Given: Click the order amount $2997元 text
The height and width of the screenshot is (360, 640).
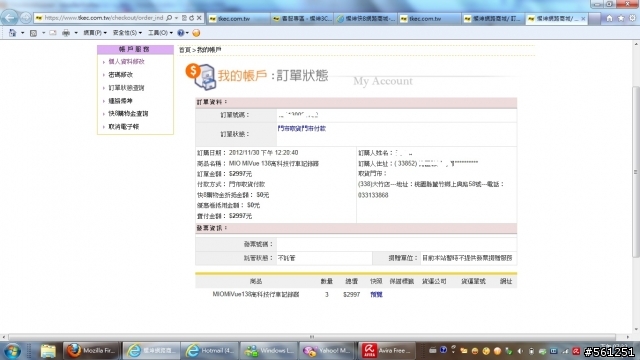Looking at the screenshot, I should pos(240,174).
